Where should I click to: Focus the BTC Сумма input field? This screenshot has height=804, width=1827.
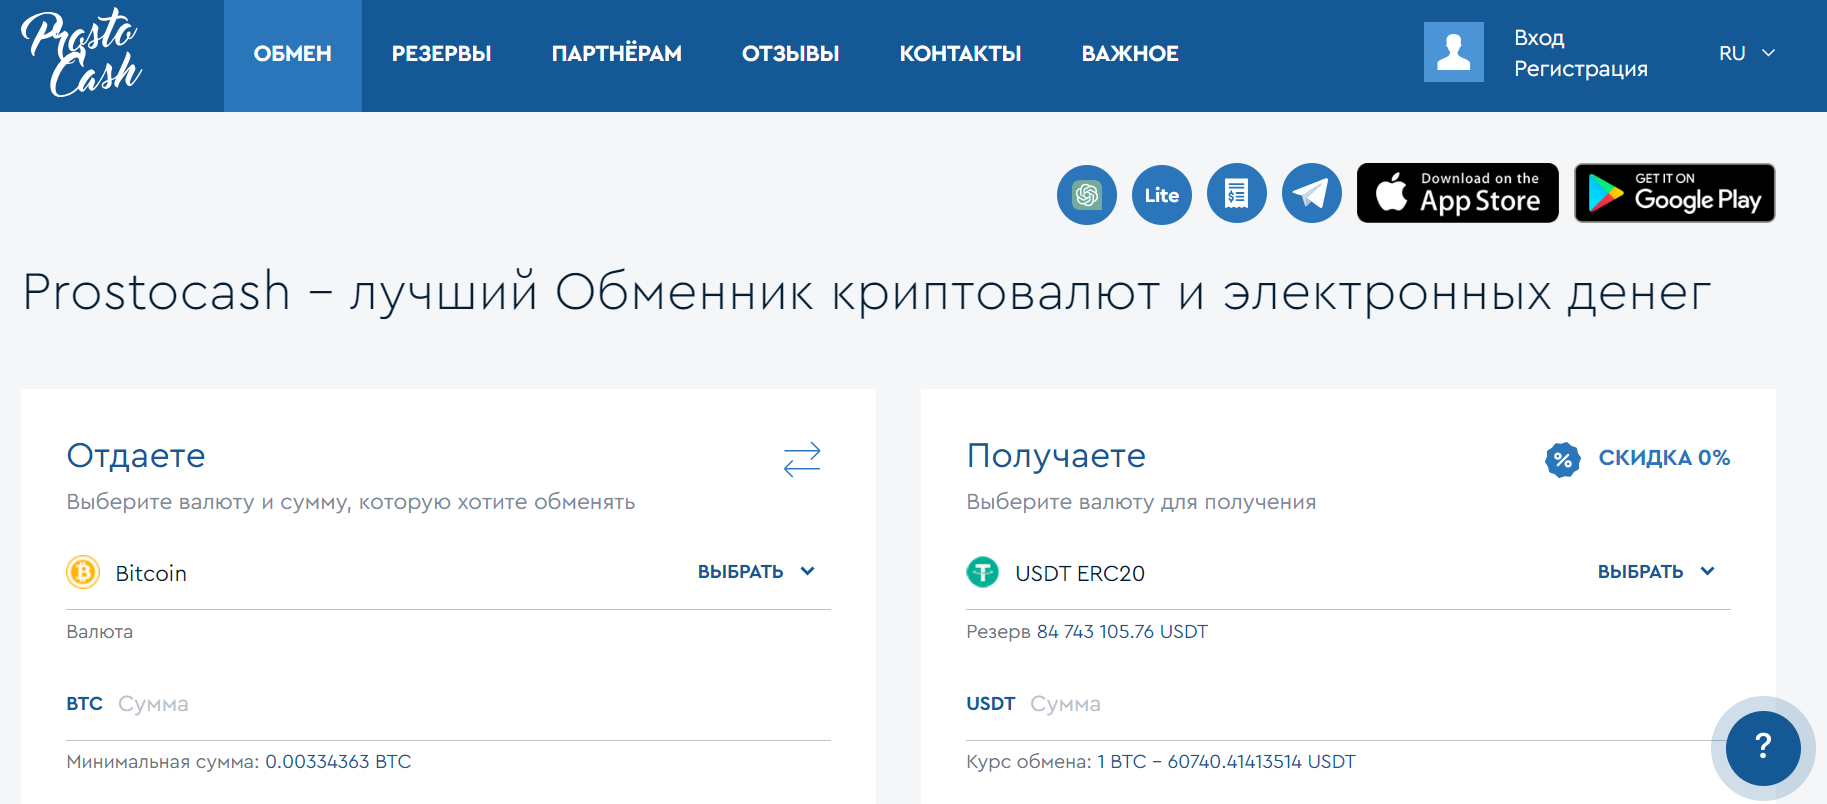[449, 704]
